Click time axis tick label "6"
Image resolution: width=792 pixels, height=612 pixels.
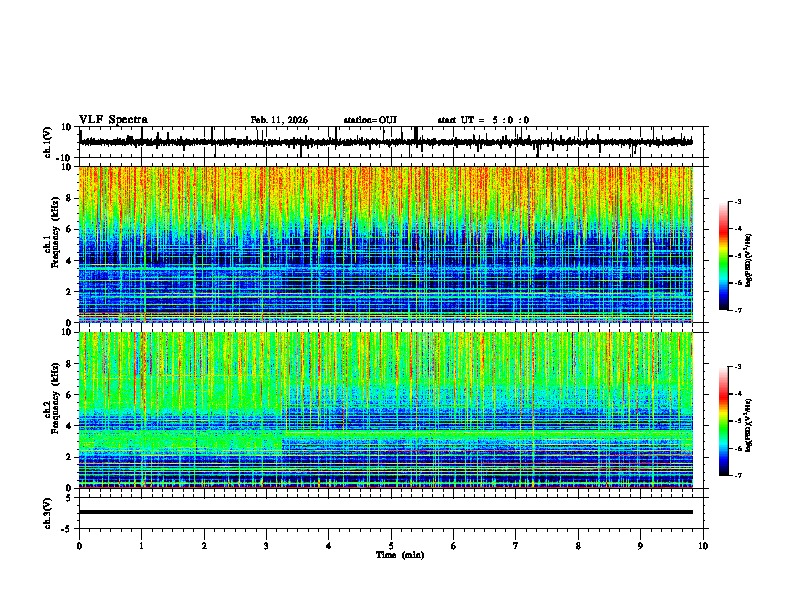click(454, 546)
